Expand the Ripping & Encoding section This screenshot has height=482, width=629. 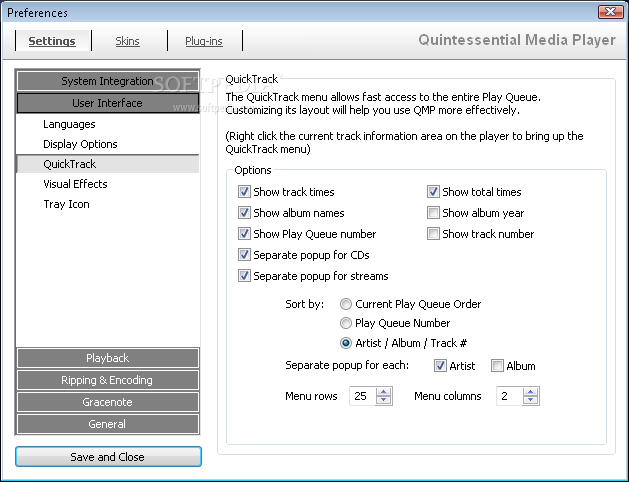point(108,380)
